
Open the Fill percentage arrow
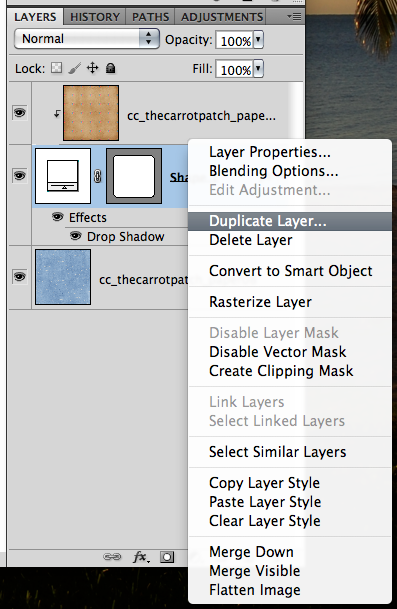[258, 69]
